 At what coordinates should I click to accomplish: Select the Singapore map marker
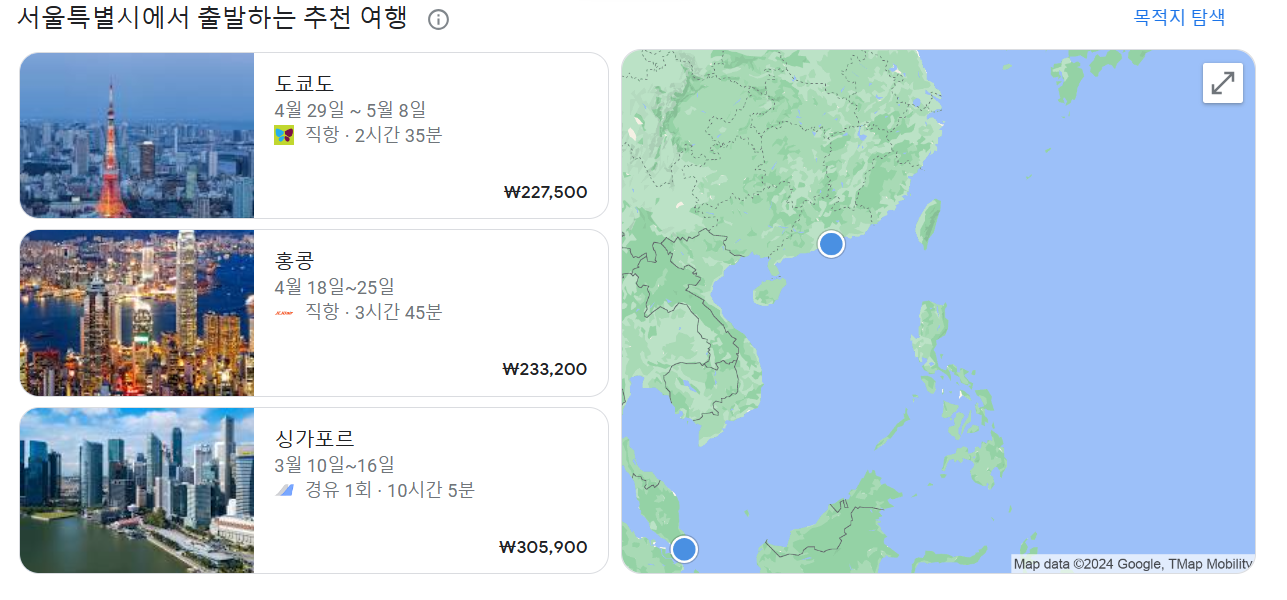click(x=684, y=548)
